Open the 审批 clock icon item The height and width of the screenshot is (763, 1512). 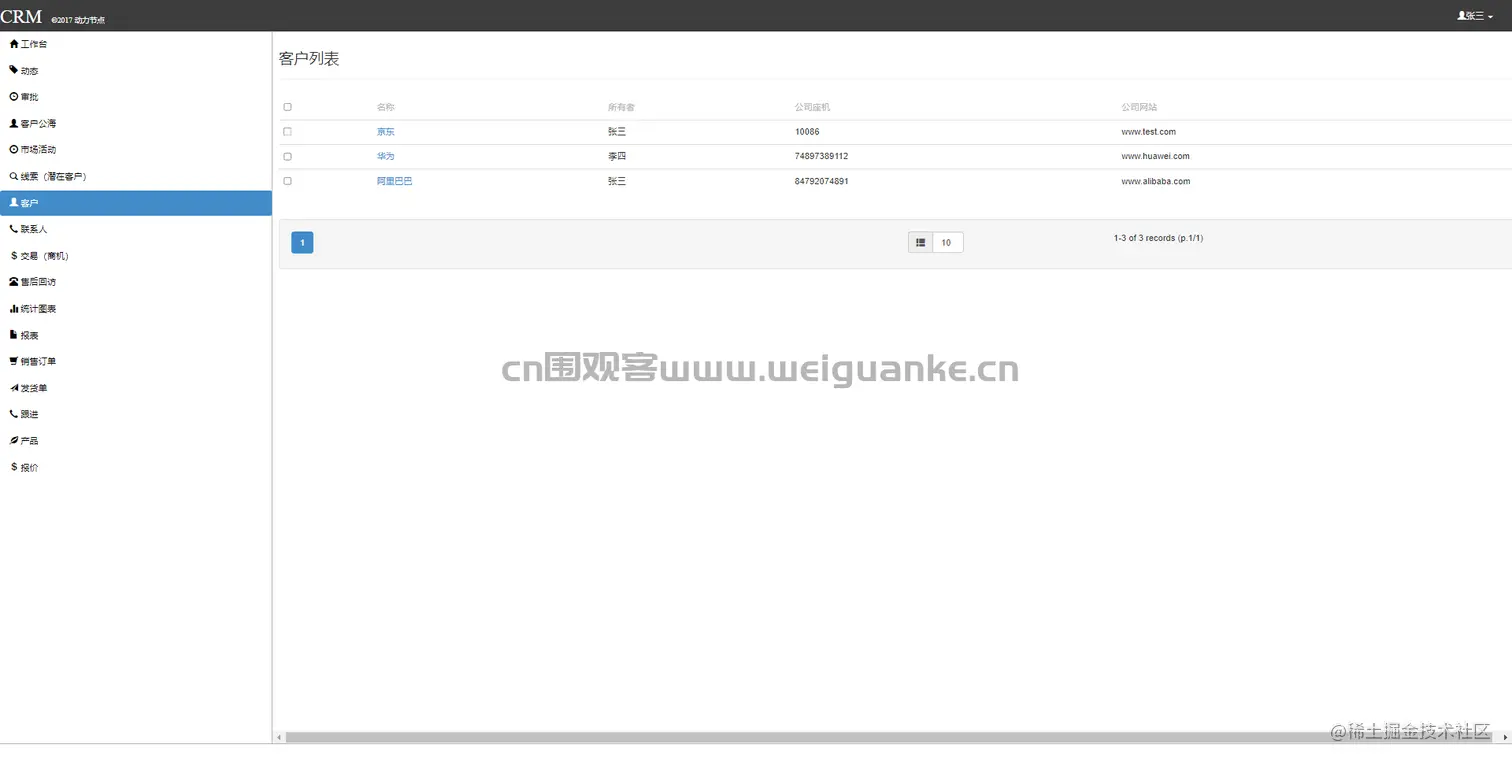point(24,97)
